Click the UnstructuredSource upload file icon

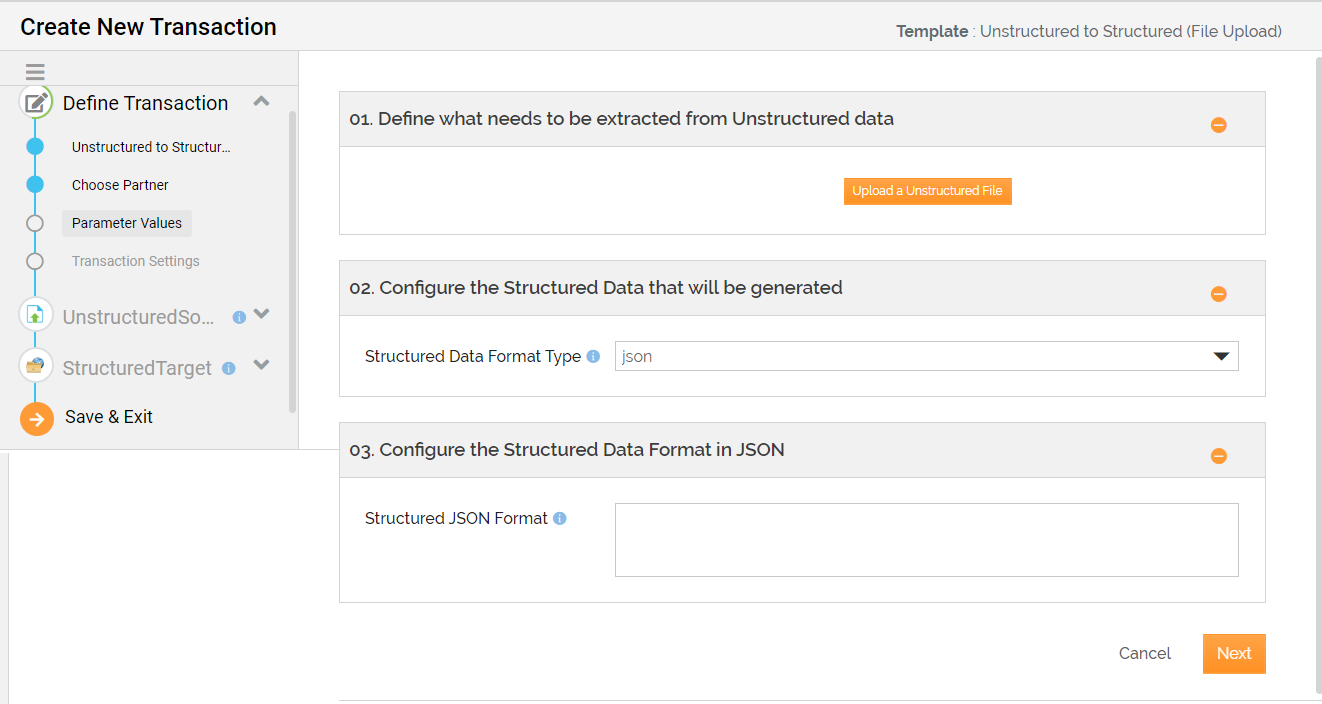coord(36,315)
